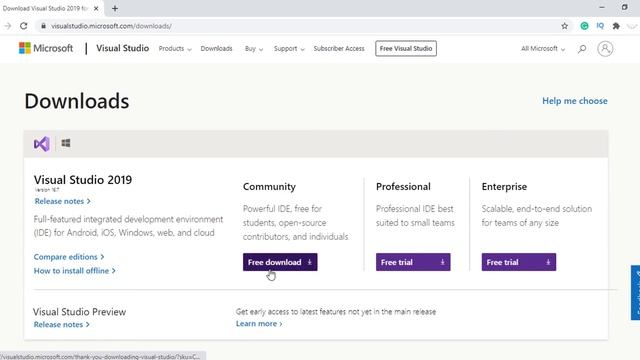
Task: Bookmark this page with the star icon
Action: pyautogui.click(x=564, y=26)
